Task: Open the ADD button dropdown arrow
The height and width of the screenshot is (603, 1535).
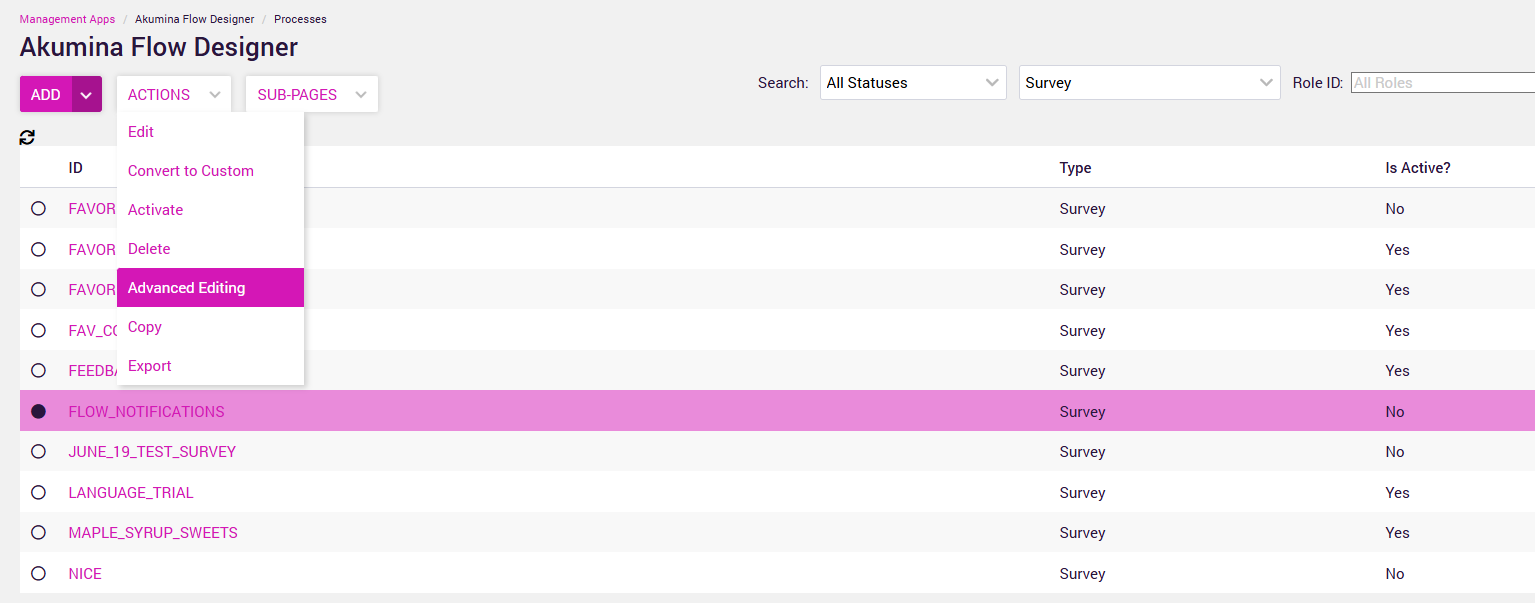Action: pyautogui.click(x=87, y=95)
